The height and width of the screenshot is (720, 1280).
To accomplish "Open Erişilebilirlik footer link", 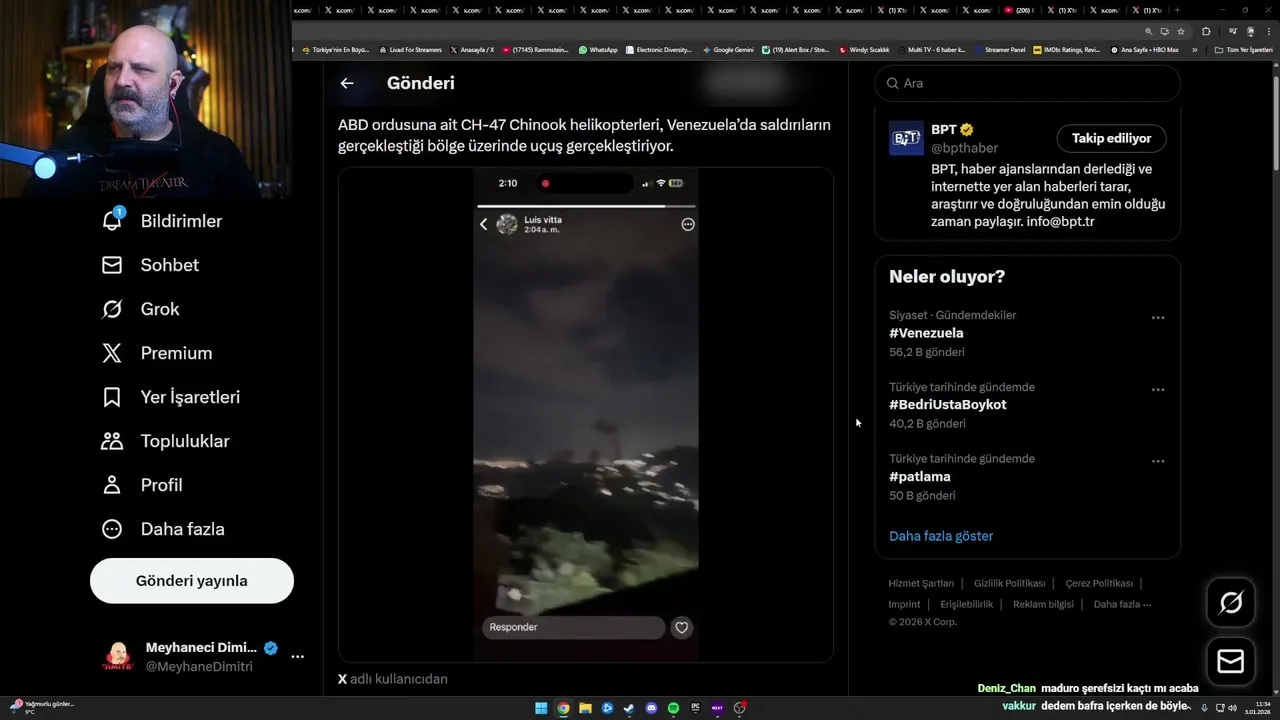I will click(x=966, y=604).
